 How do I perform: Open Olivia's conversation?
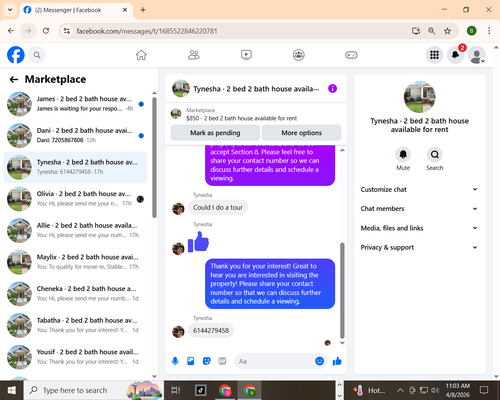[x=75, y=199]
